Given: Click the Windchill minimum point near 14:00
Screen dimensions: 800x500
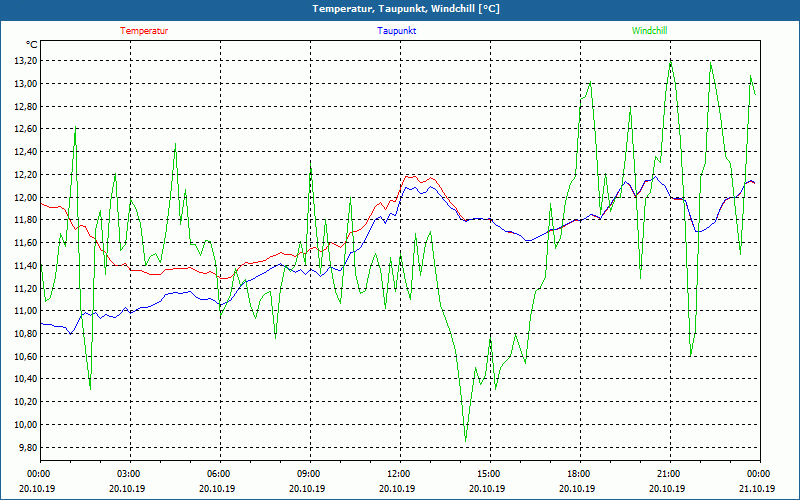Looking at the screenshot, I should click(x=465, y=441).
